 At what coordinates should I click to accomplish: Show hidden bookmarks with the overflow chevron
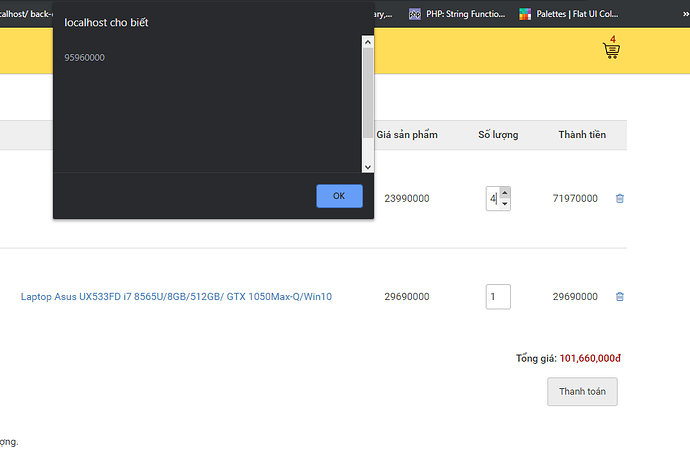(683, 14)
